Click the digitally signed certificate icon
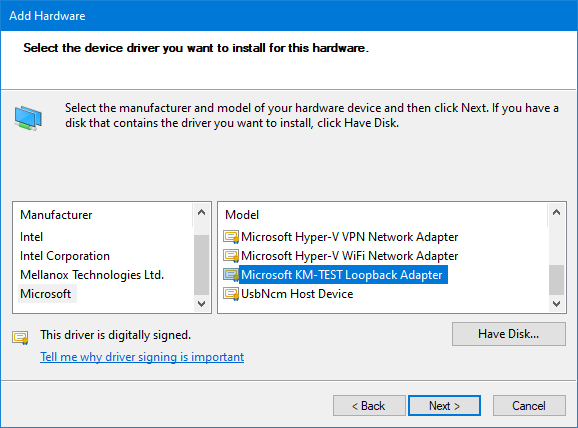 click(x=20, y=337)
